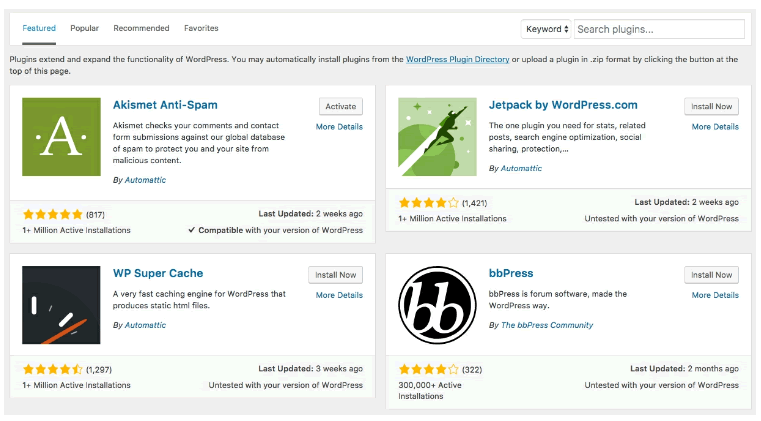
Task: Switch to the Popular tab
Action: [84, 28]
